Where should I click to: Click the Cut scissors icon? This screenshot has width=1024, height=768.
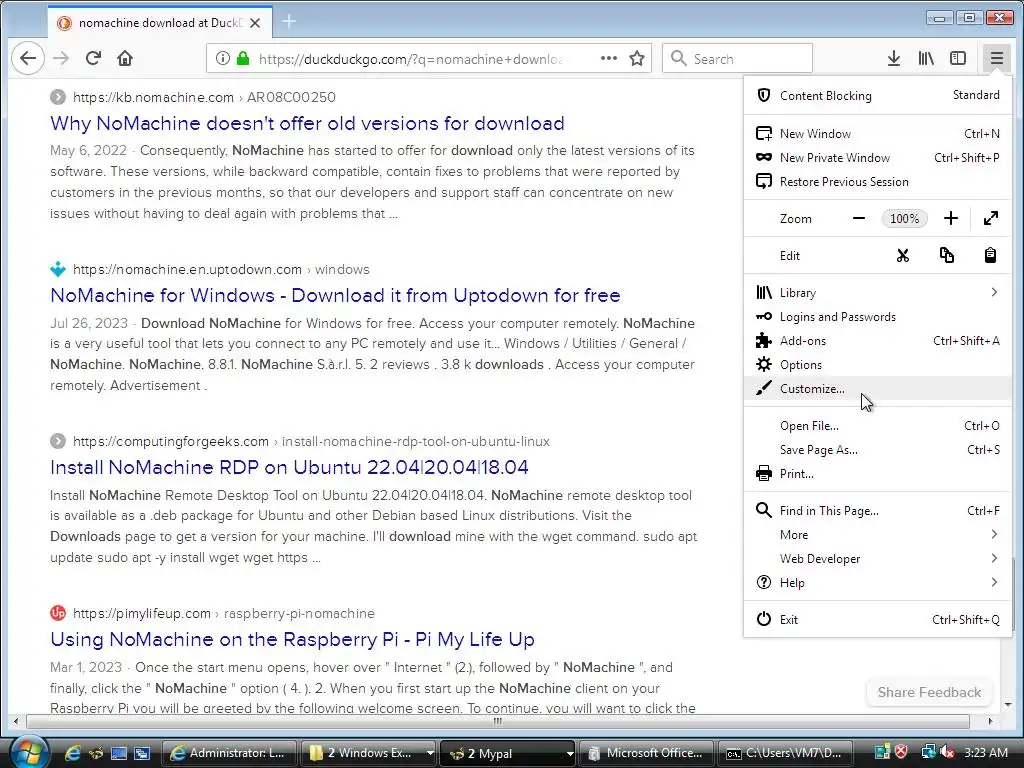[x=903, y=255]
